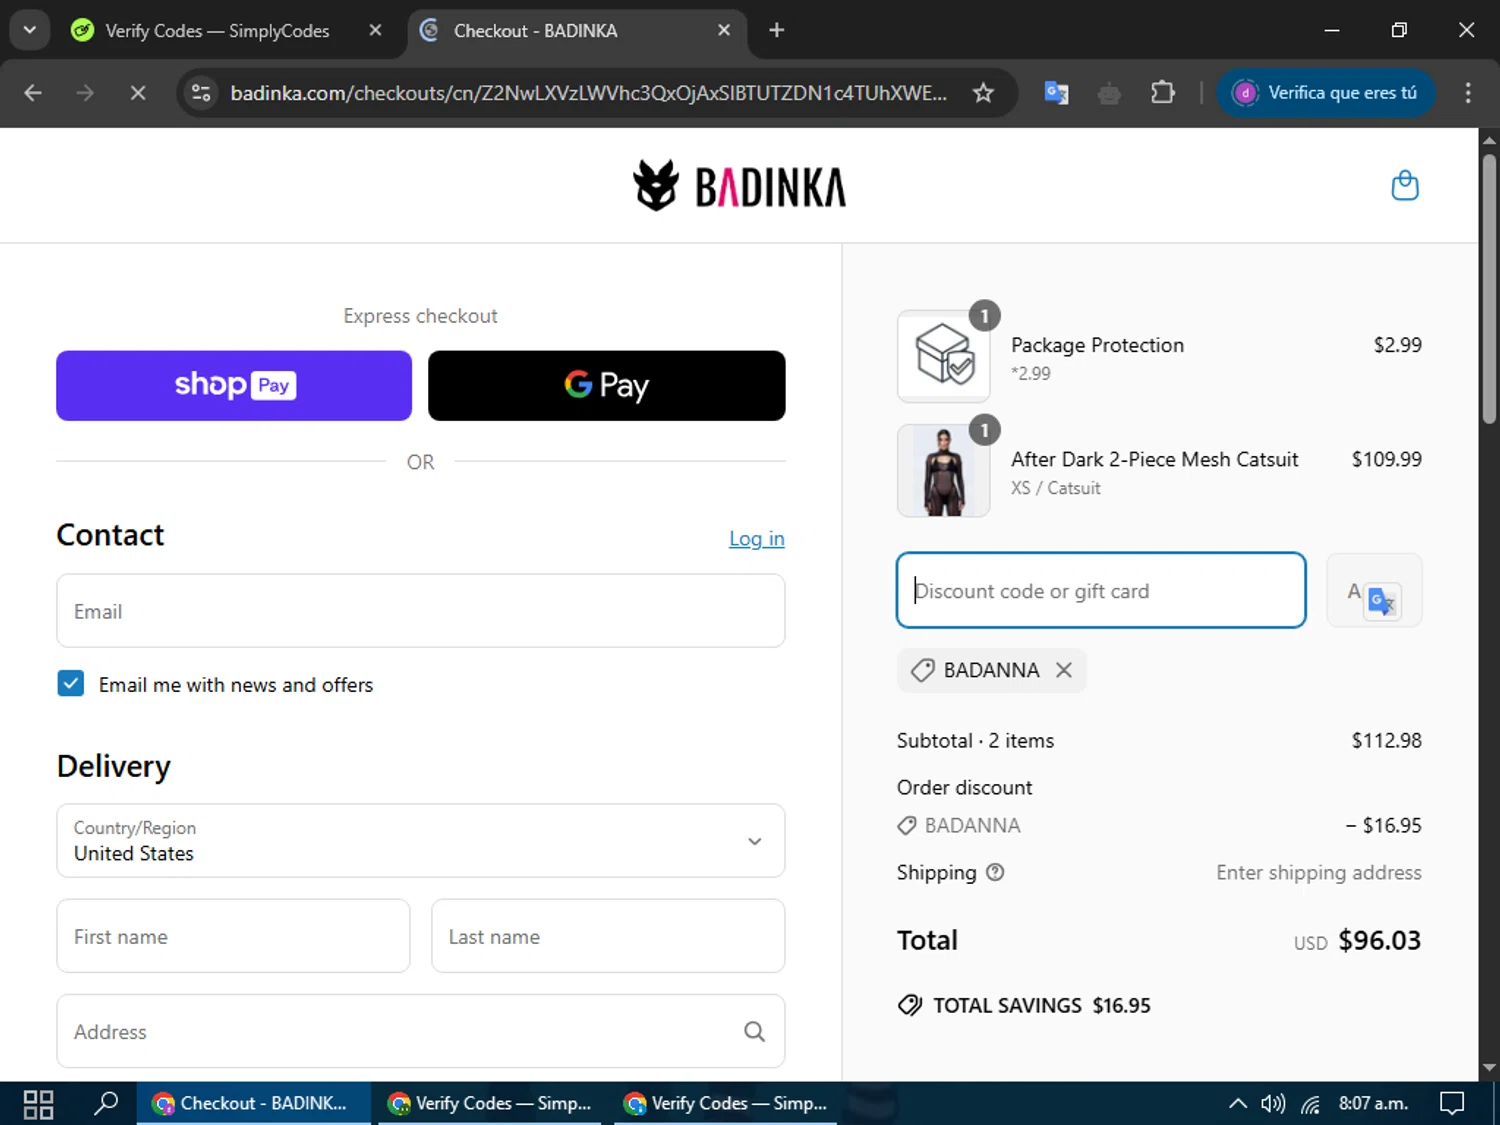Pay with Google Pay
The width and height of the screenshot is (1500, 1125).
(606, 385)
